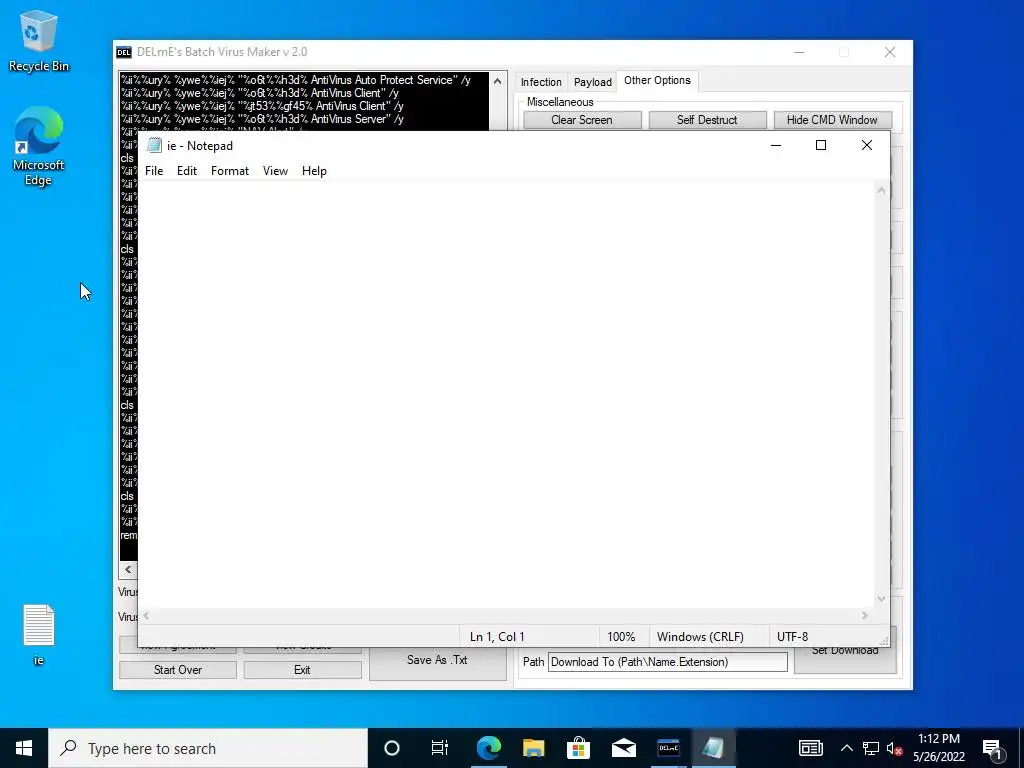Viewport: 1024px width, 768px height.
Task: Click the Set Download button
Action: point(845,660)
